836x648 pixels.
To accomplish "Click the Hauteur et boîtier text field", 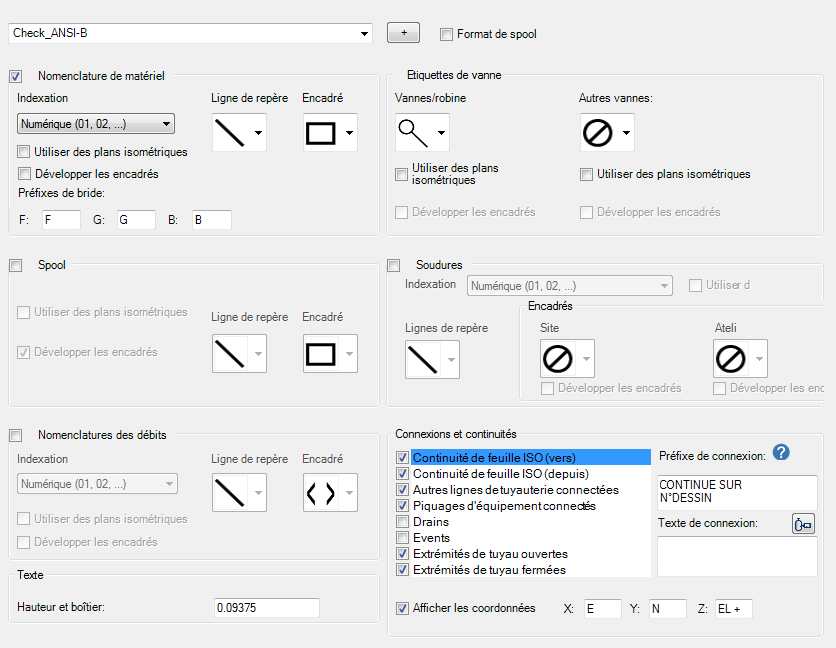I will tap(266, 608).
